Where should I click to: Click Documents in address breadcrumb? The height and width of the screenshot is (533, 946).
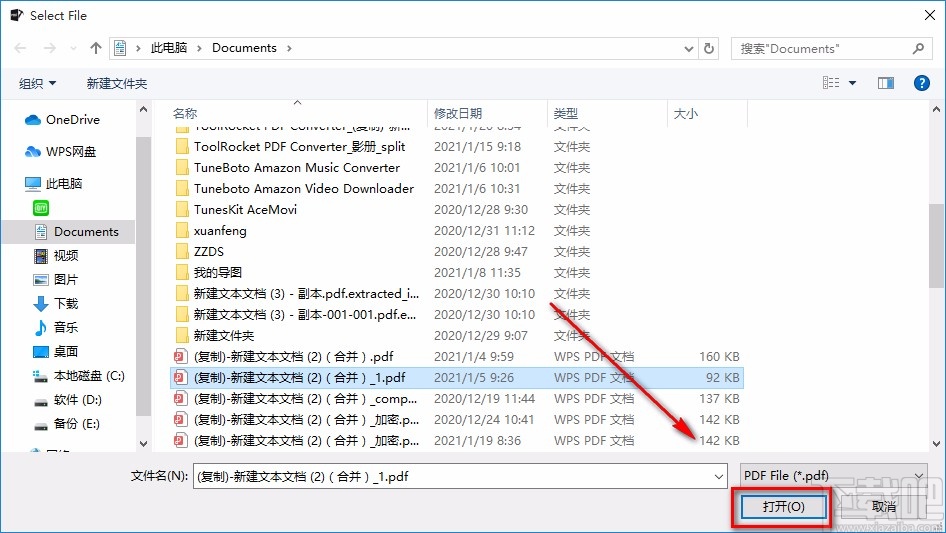click(244, 48)
